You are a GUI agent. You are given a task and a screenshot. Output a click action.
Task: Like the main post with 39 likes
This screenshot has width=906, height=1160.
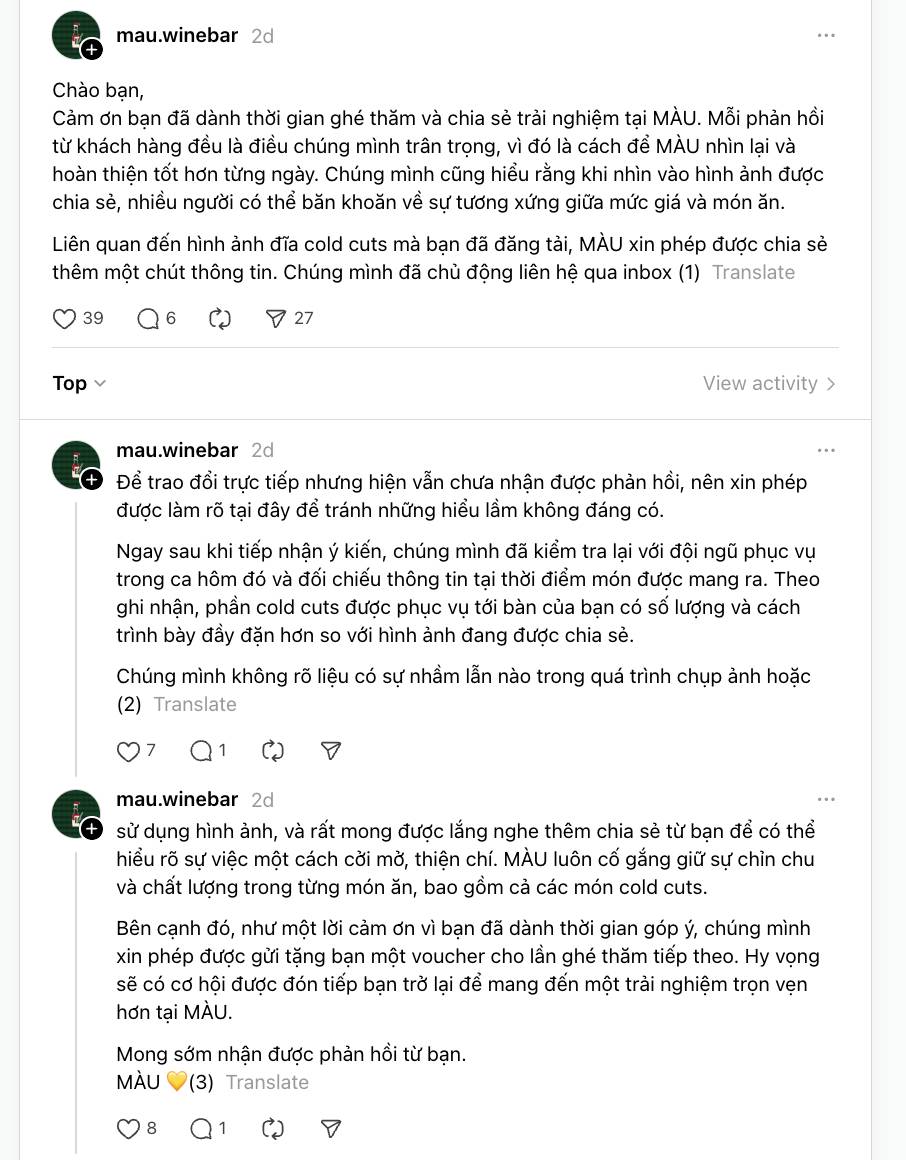(x=65, y=319)
